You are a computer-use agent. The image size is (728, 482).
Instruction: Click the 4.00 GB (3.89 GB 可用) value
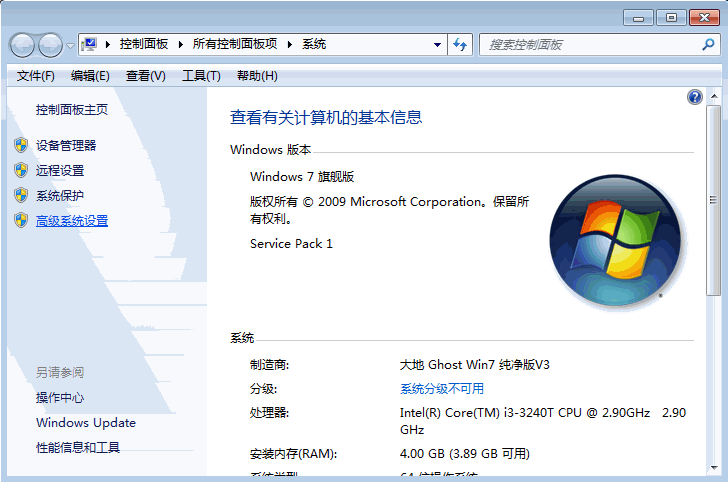tap(465, 454)
